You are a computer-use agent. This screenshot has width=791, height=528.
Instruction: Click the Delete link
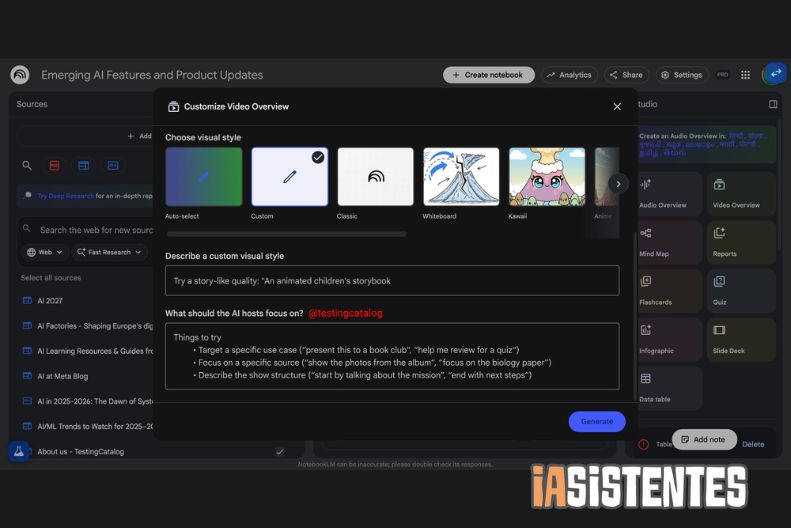pos(753,444)
